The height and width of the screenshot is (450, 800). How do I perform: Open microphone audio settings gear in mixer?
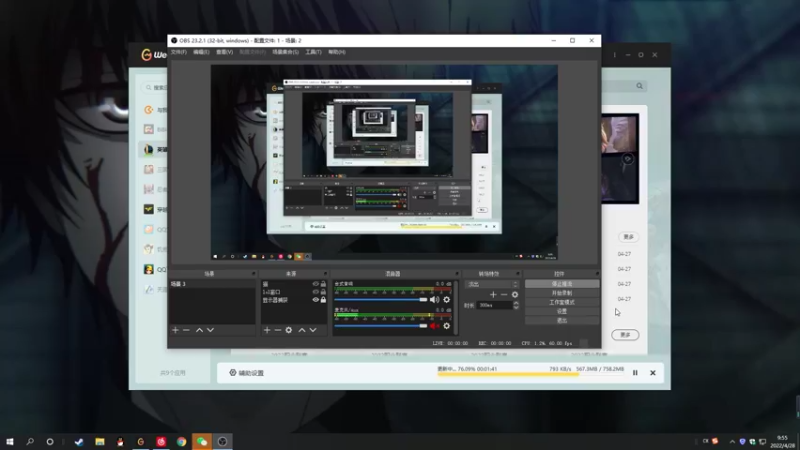point(446,326)
